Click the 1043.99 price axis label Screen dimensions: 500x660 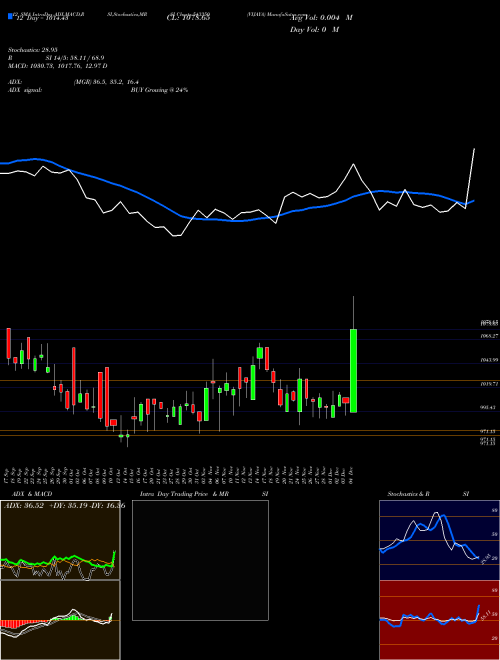pos(489,360)
